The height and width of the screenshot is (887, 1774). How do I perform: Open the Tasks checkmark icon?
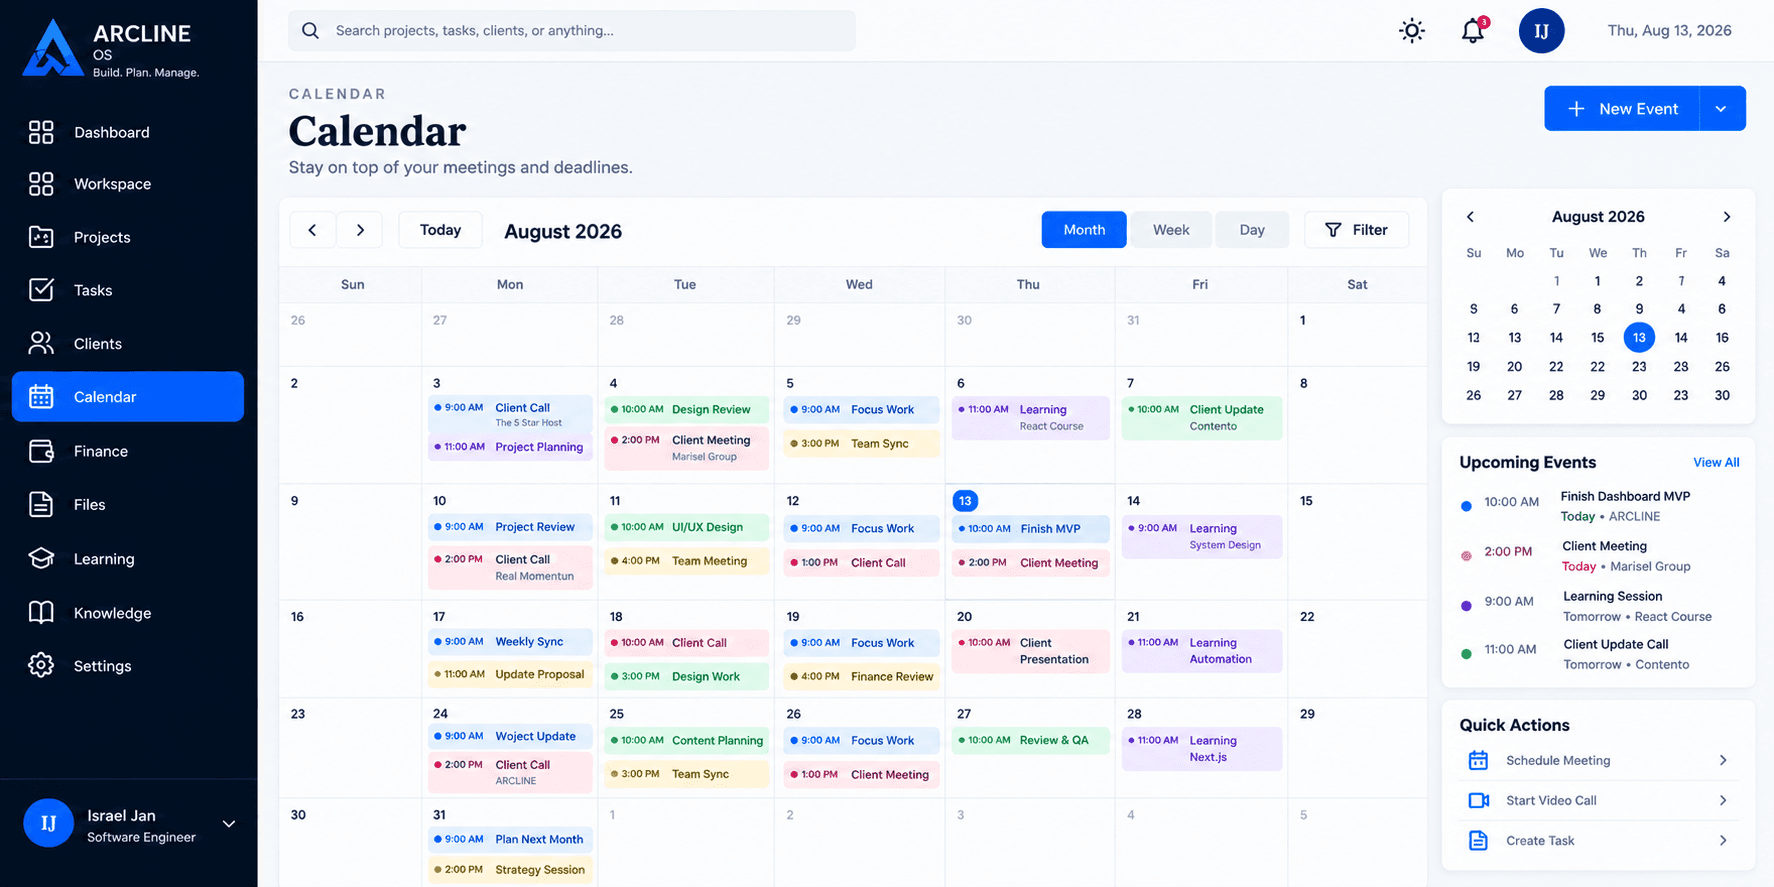pos(41,290)
